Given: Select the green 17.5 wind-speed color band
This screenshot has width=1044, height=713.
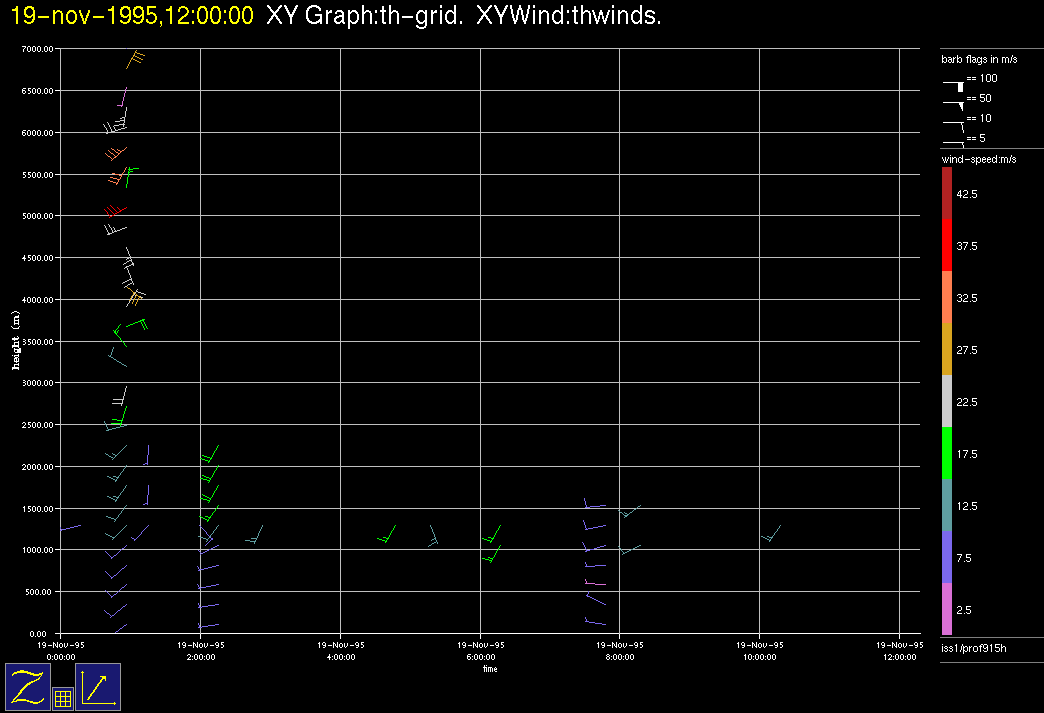Looking at the screenshot, I should [x=947, y=454].
